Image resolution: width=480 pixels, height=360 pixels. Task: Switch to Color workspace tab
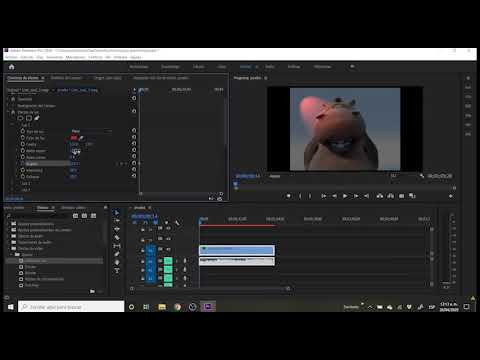pyautogui.click(x=222, y=67)
